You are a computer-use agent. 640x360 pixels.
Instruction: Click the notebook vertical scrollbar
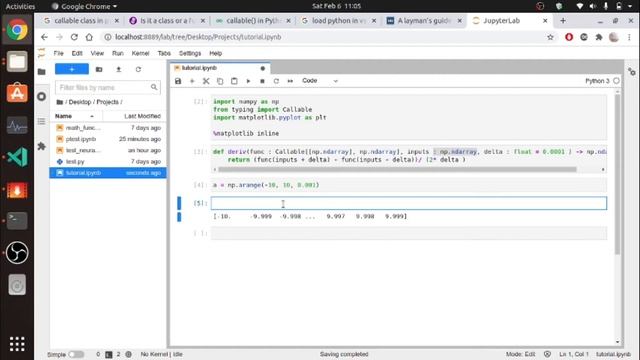click(617, 175)
